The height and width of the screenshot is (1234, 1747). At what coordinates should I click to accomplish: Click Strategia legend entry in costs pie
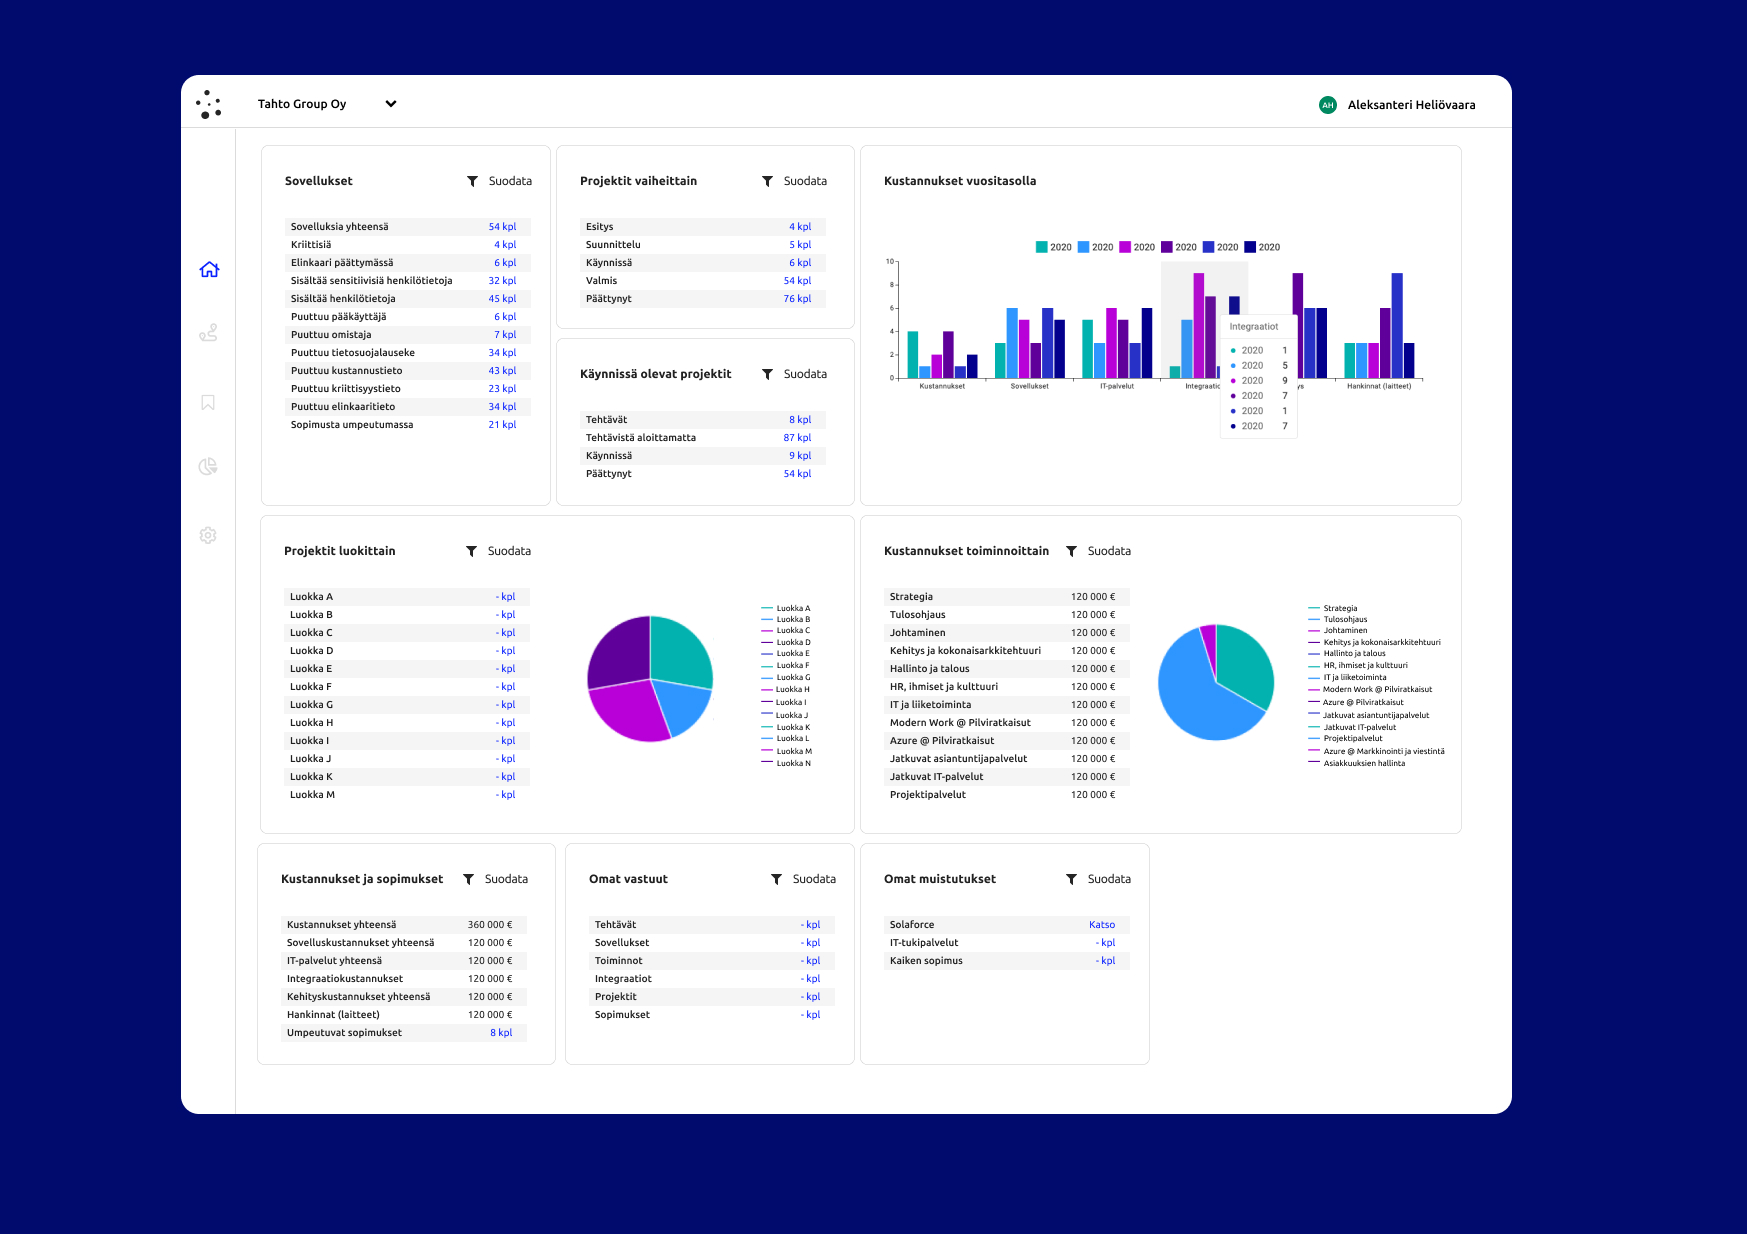(1333, 608)
